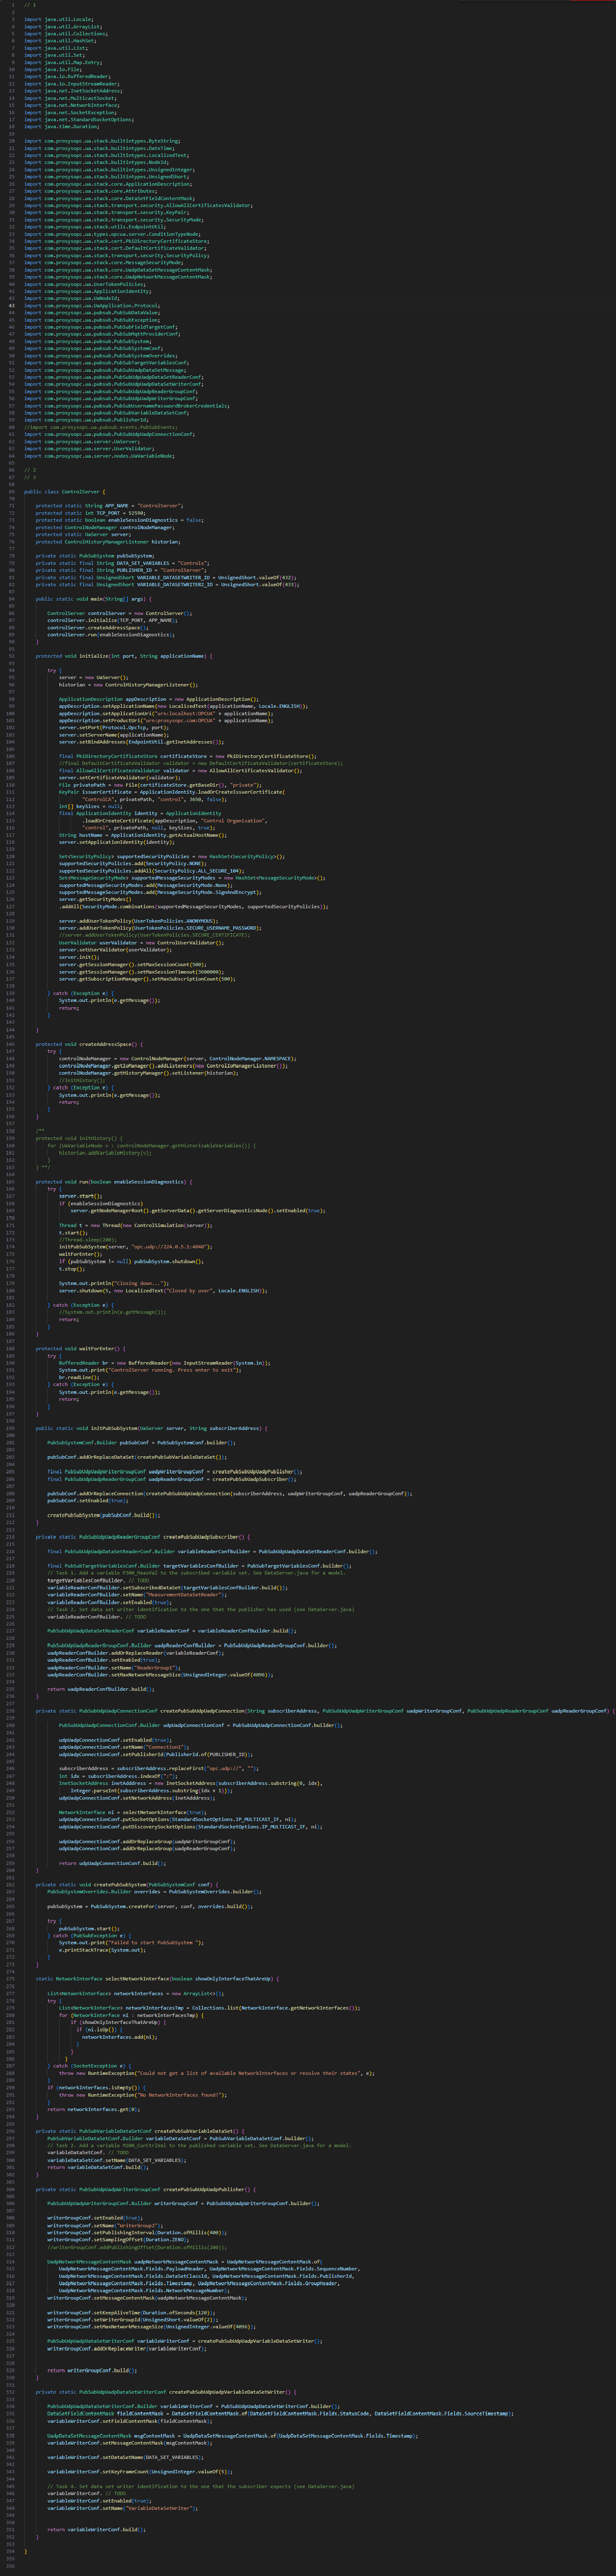Click the "Closing down..." println line
This screenshot has width=616, height=2576.
[114, 1282]
